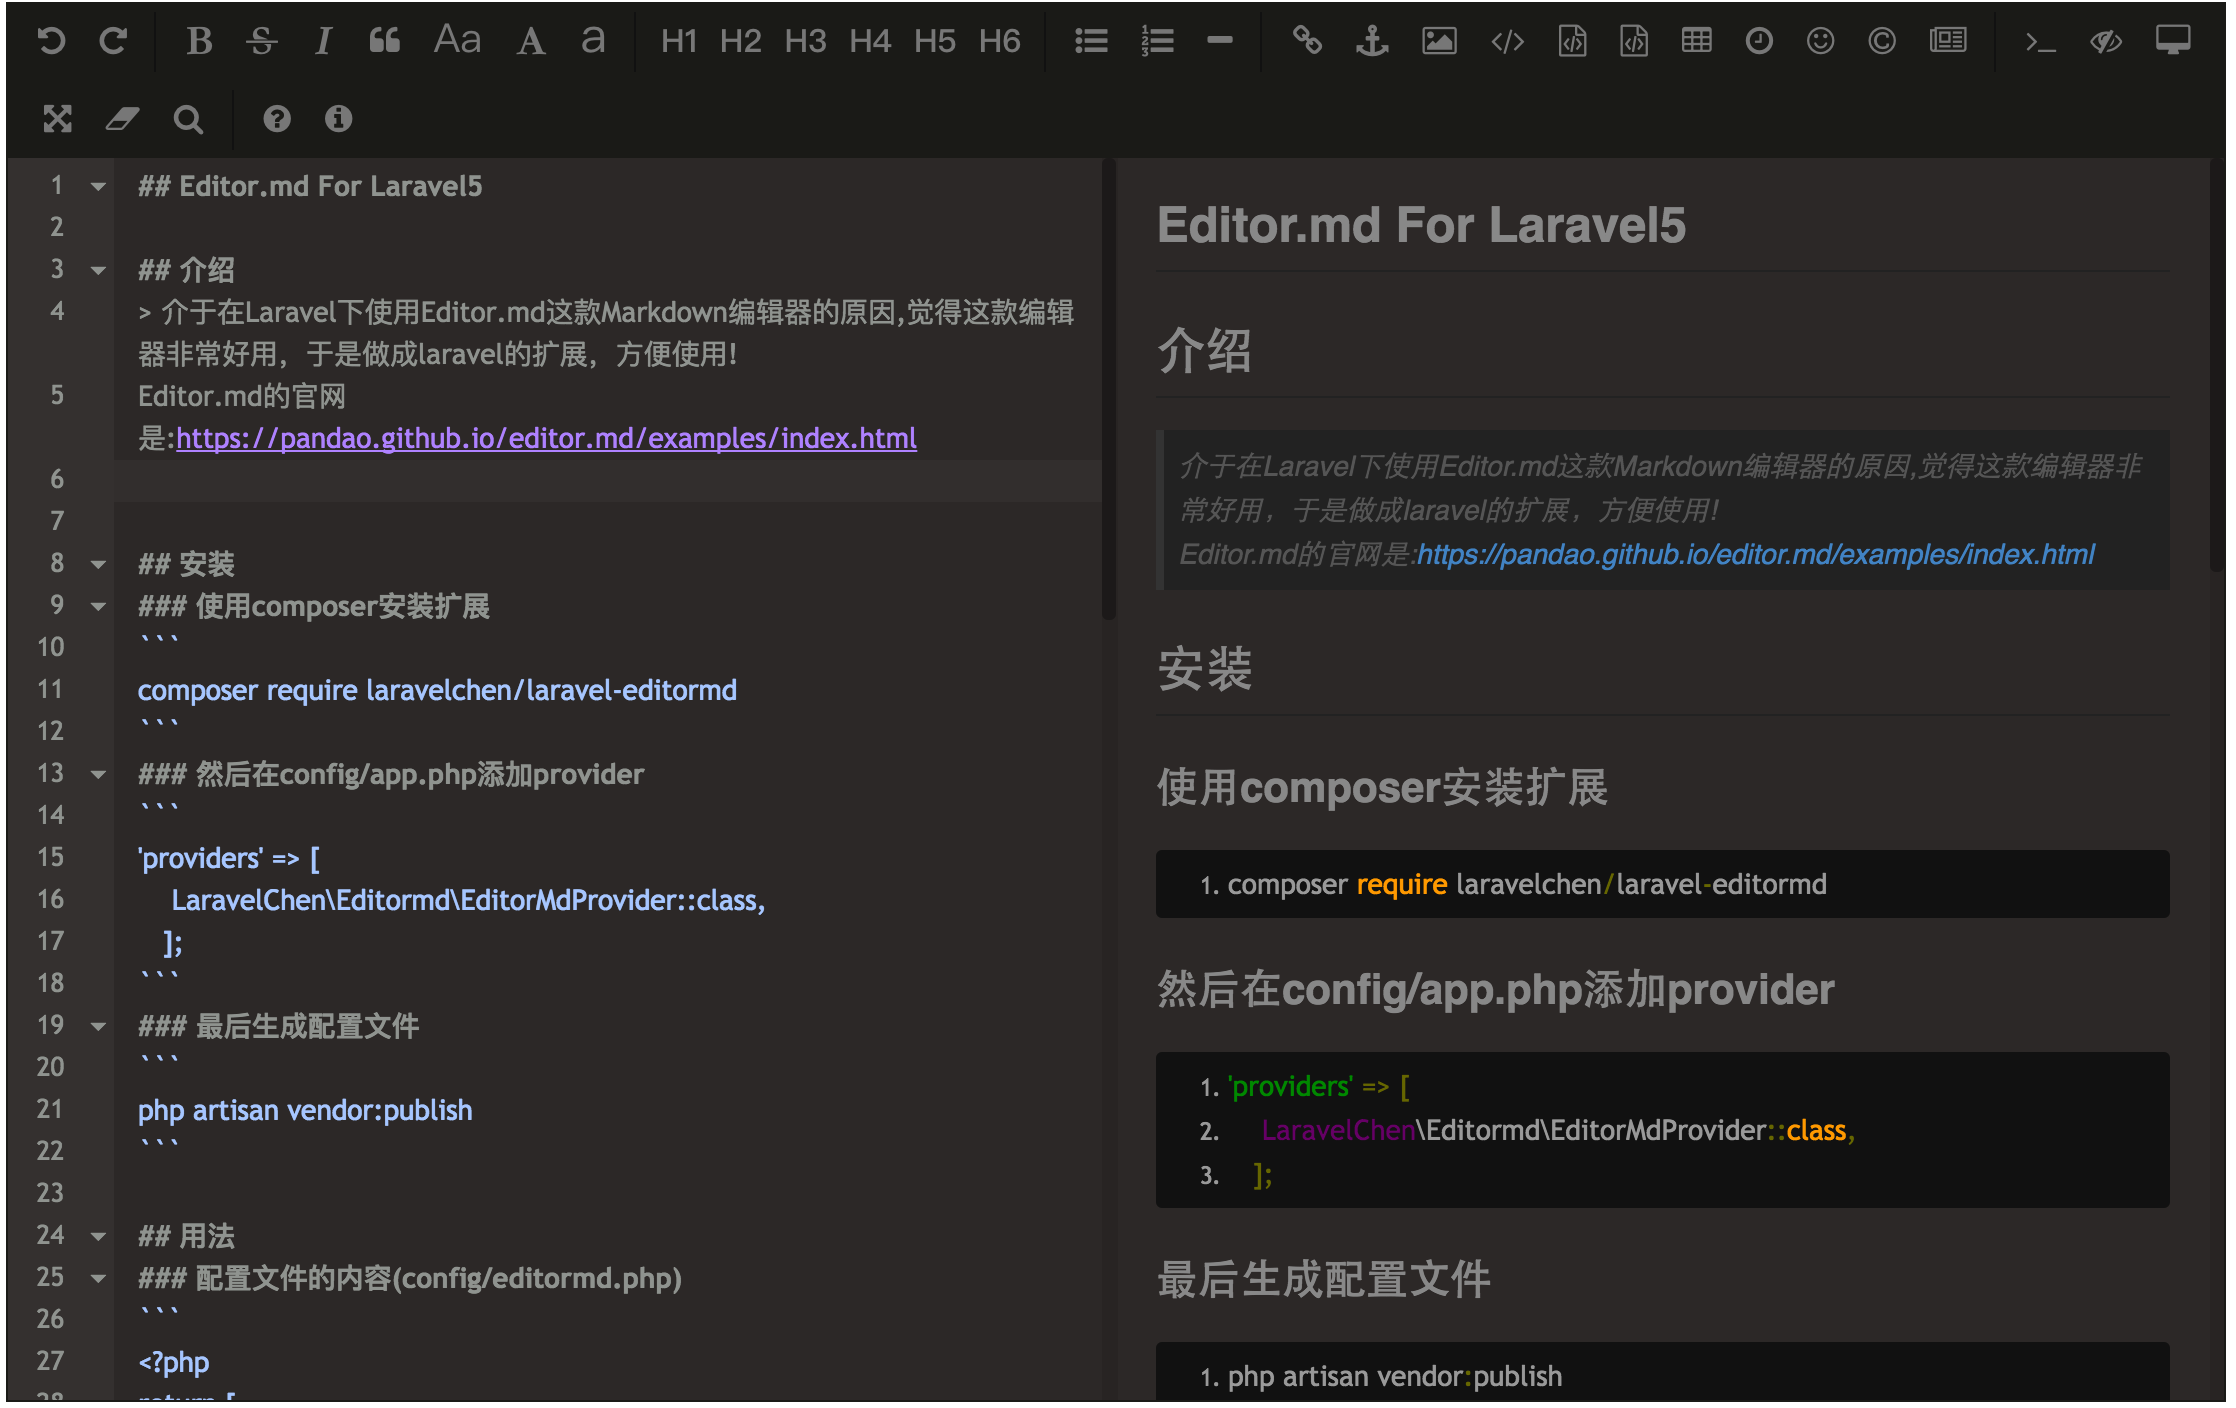The width and height of the screenshot is (2236, 1408).
Task: Open the help dialog
Action: pos(277,119)
